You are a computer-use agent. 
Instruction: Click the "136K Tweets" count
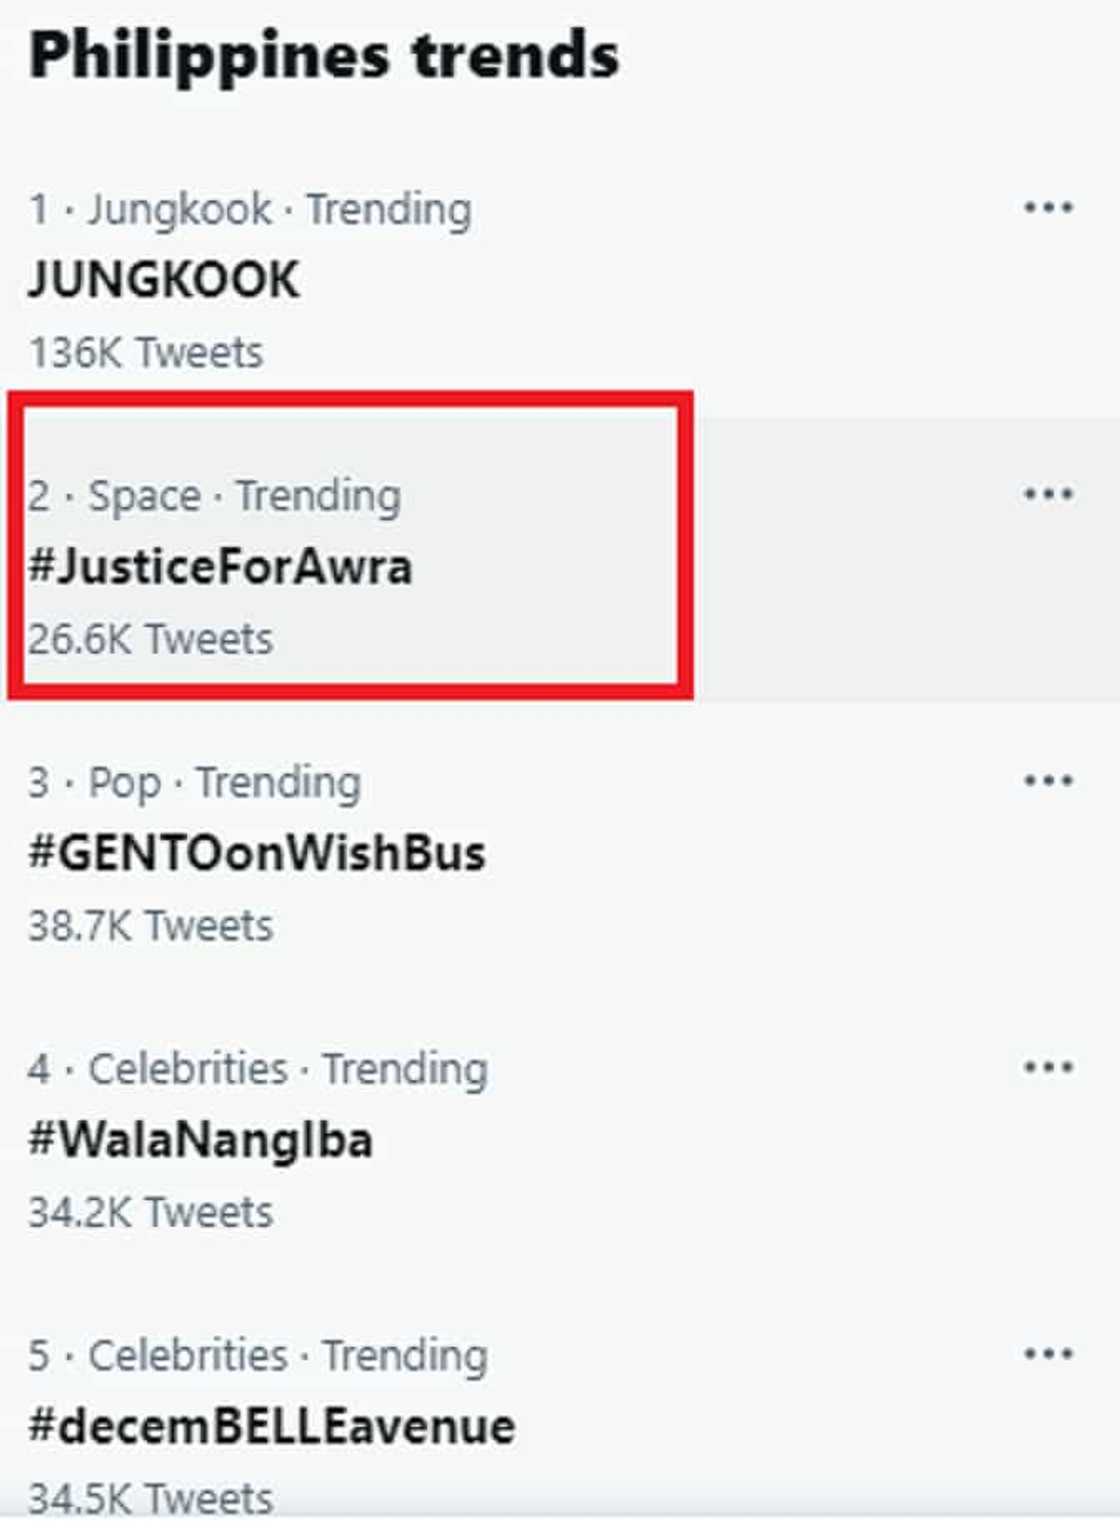146,352
